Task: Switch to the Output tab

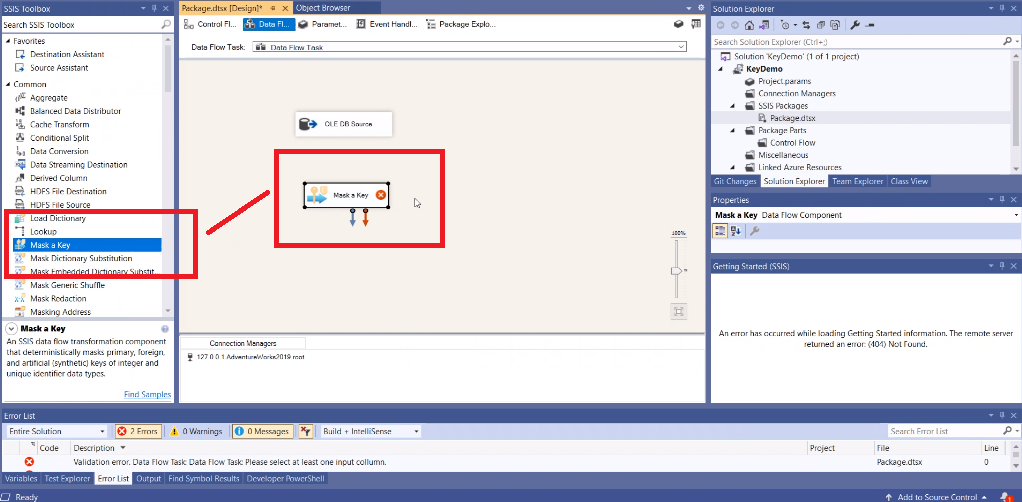Action: [x=149, y=479]
